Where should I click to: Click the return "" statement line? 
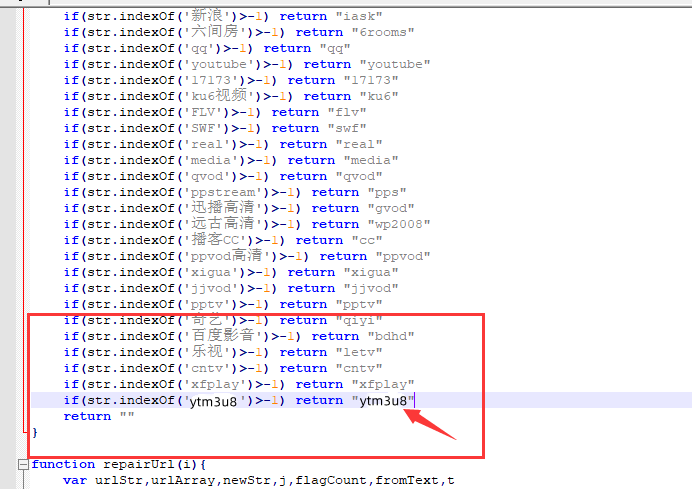pyautogui.click(x=99, y=416)
